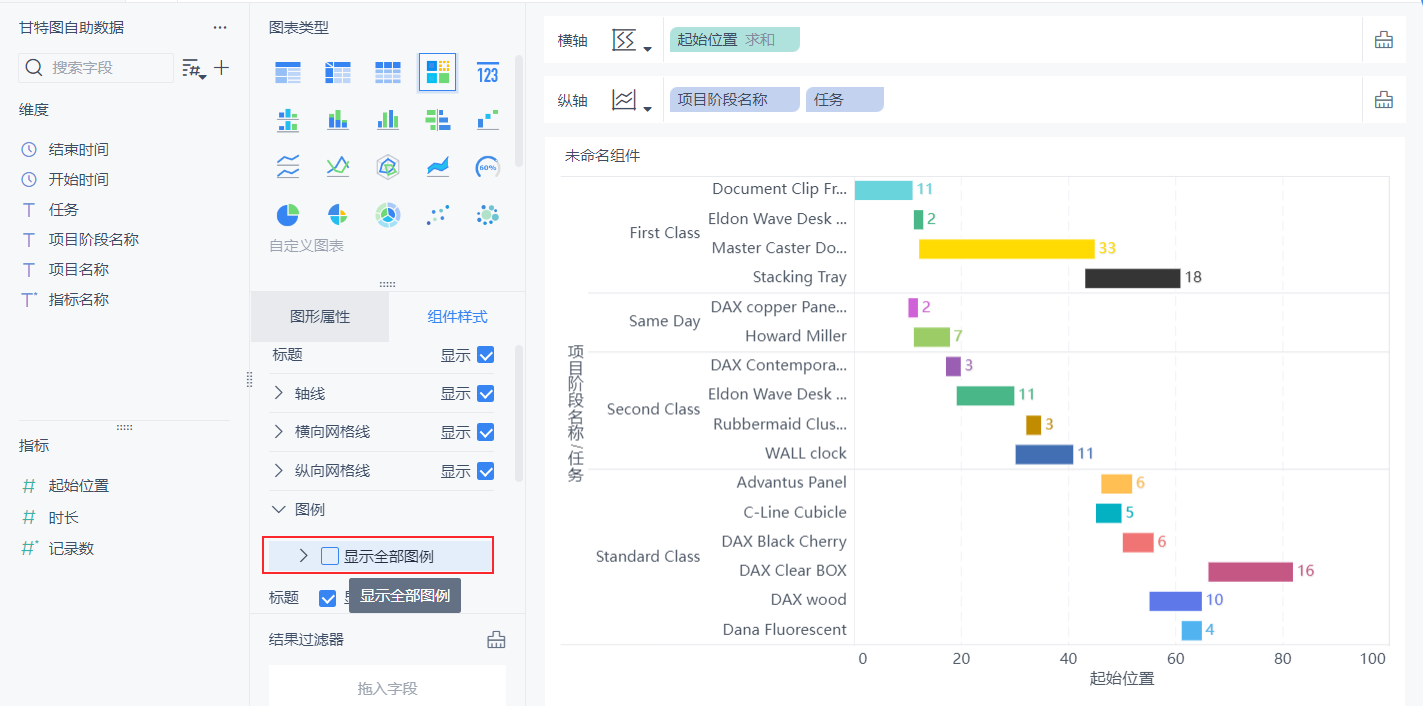
Task: Expand the 横向网格线 settings section
Action: click(278, 431)
